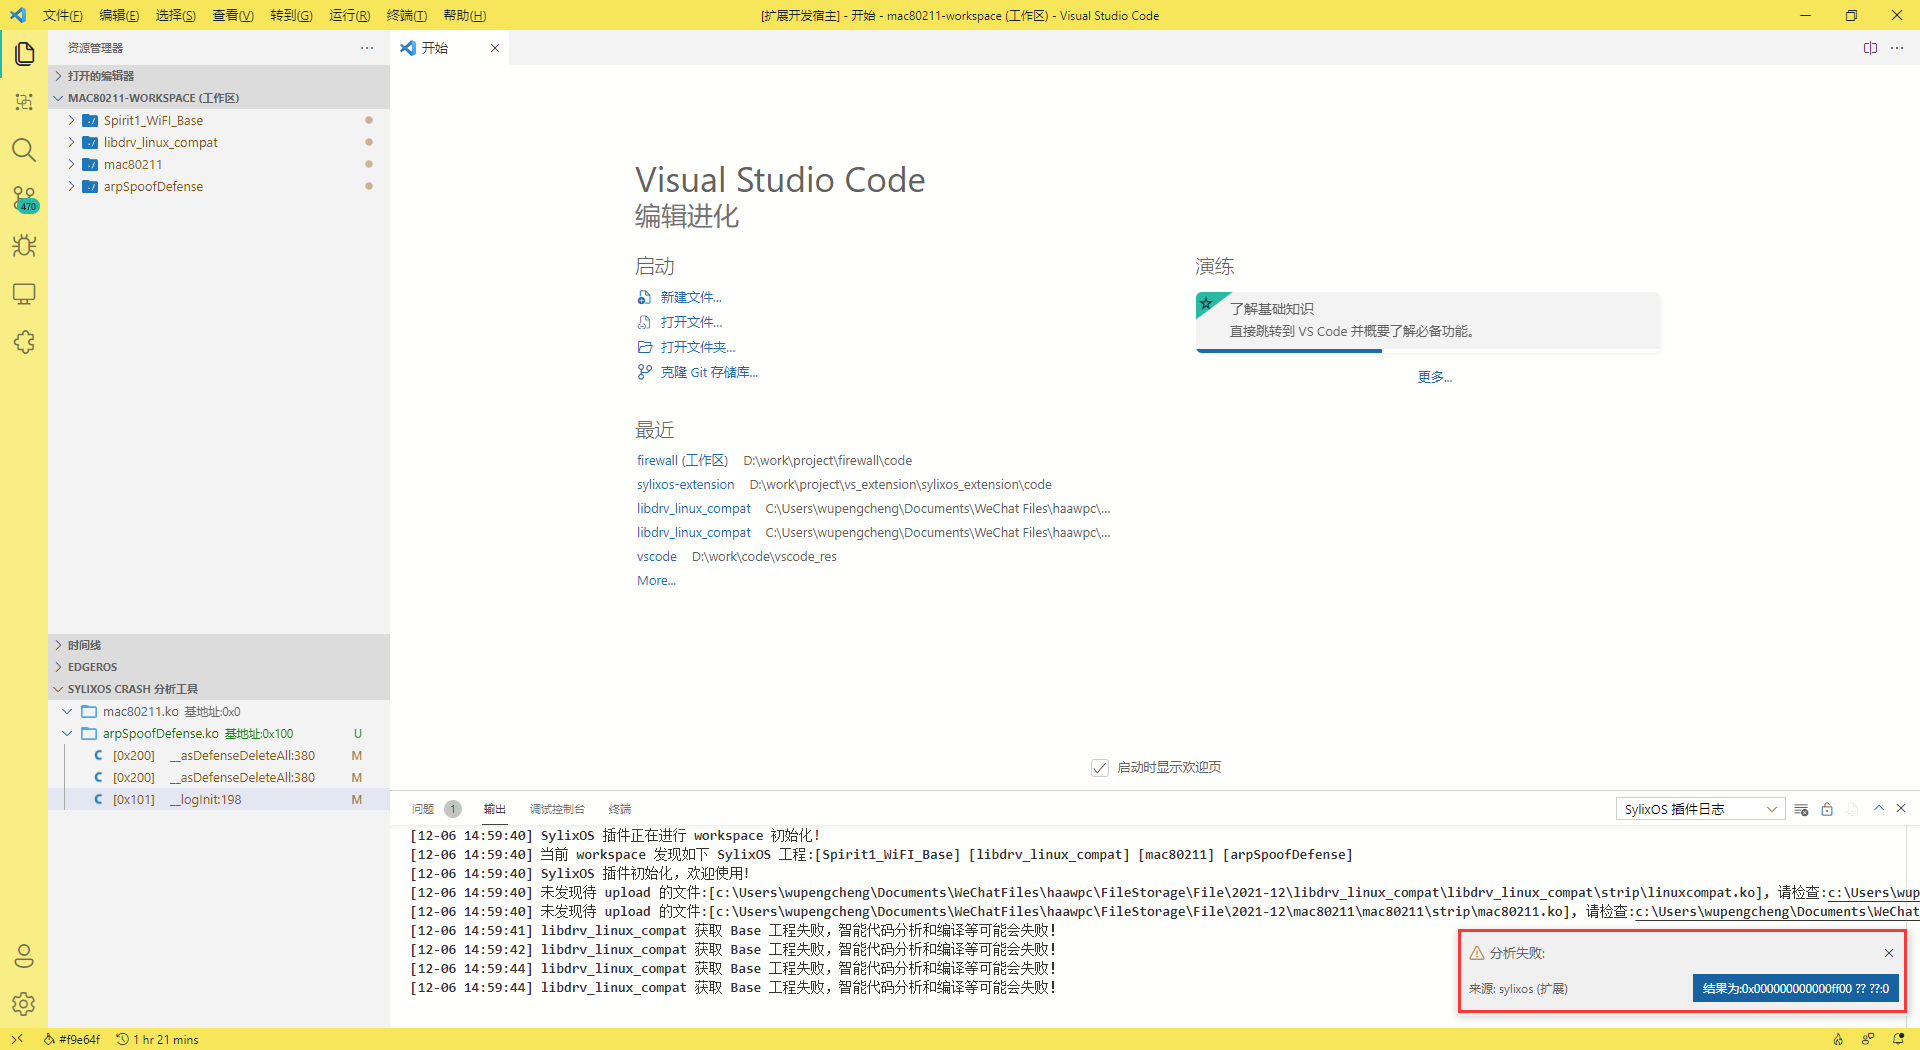Switch to the 问题 panel tab

pos(435,809)
